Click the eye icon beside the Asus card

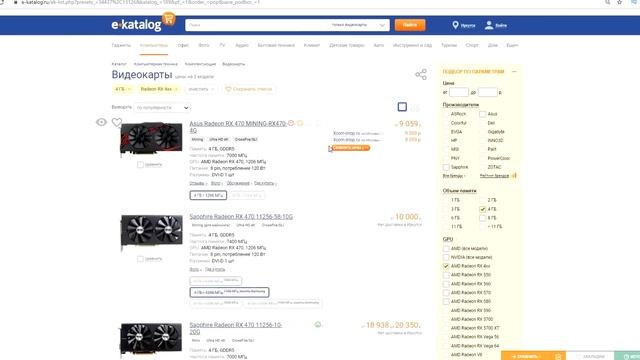(x=101, y=122)
